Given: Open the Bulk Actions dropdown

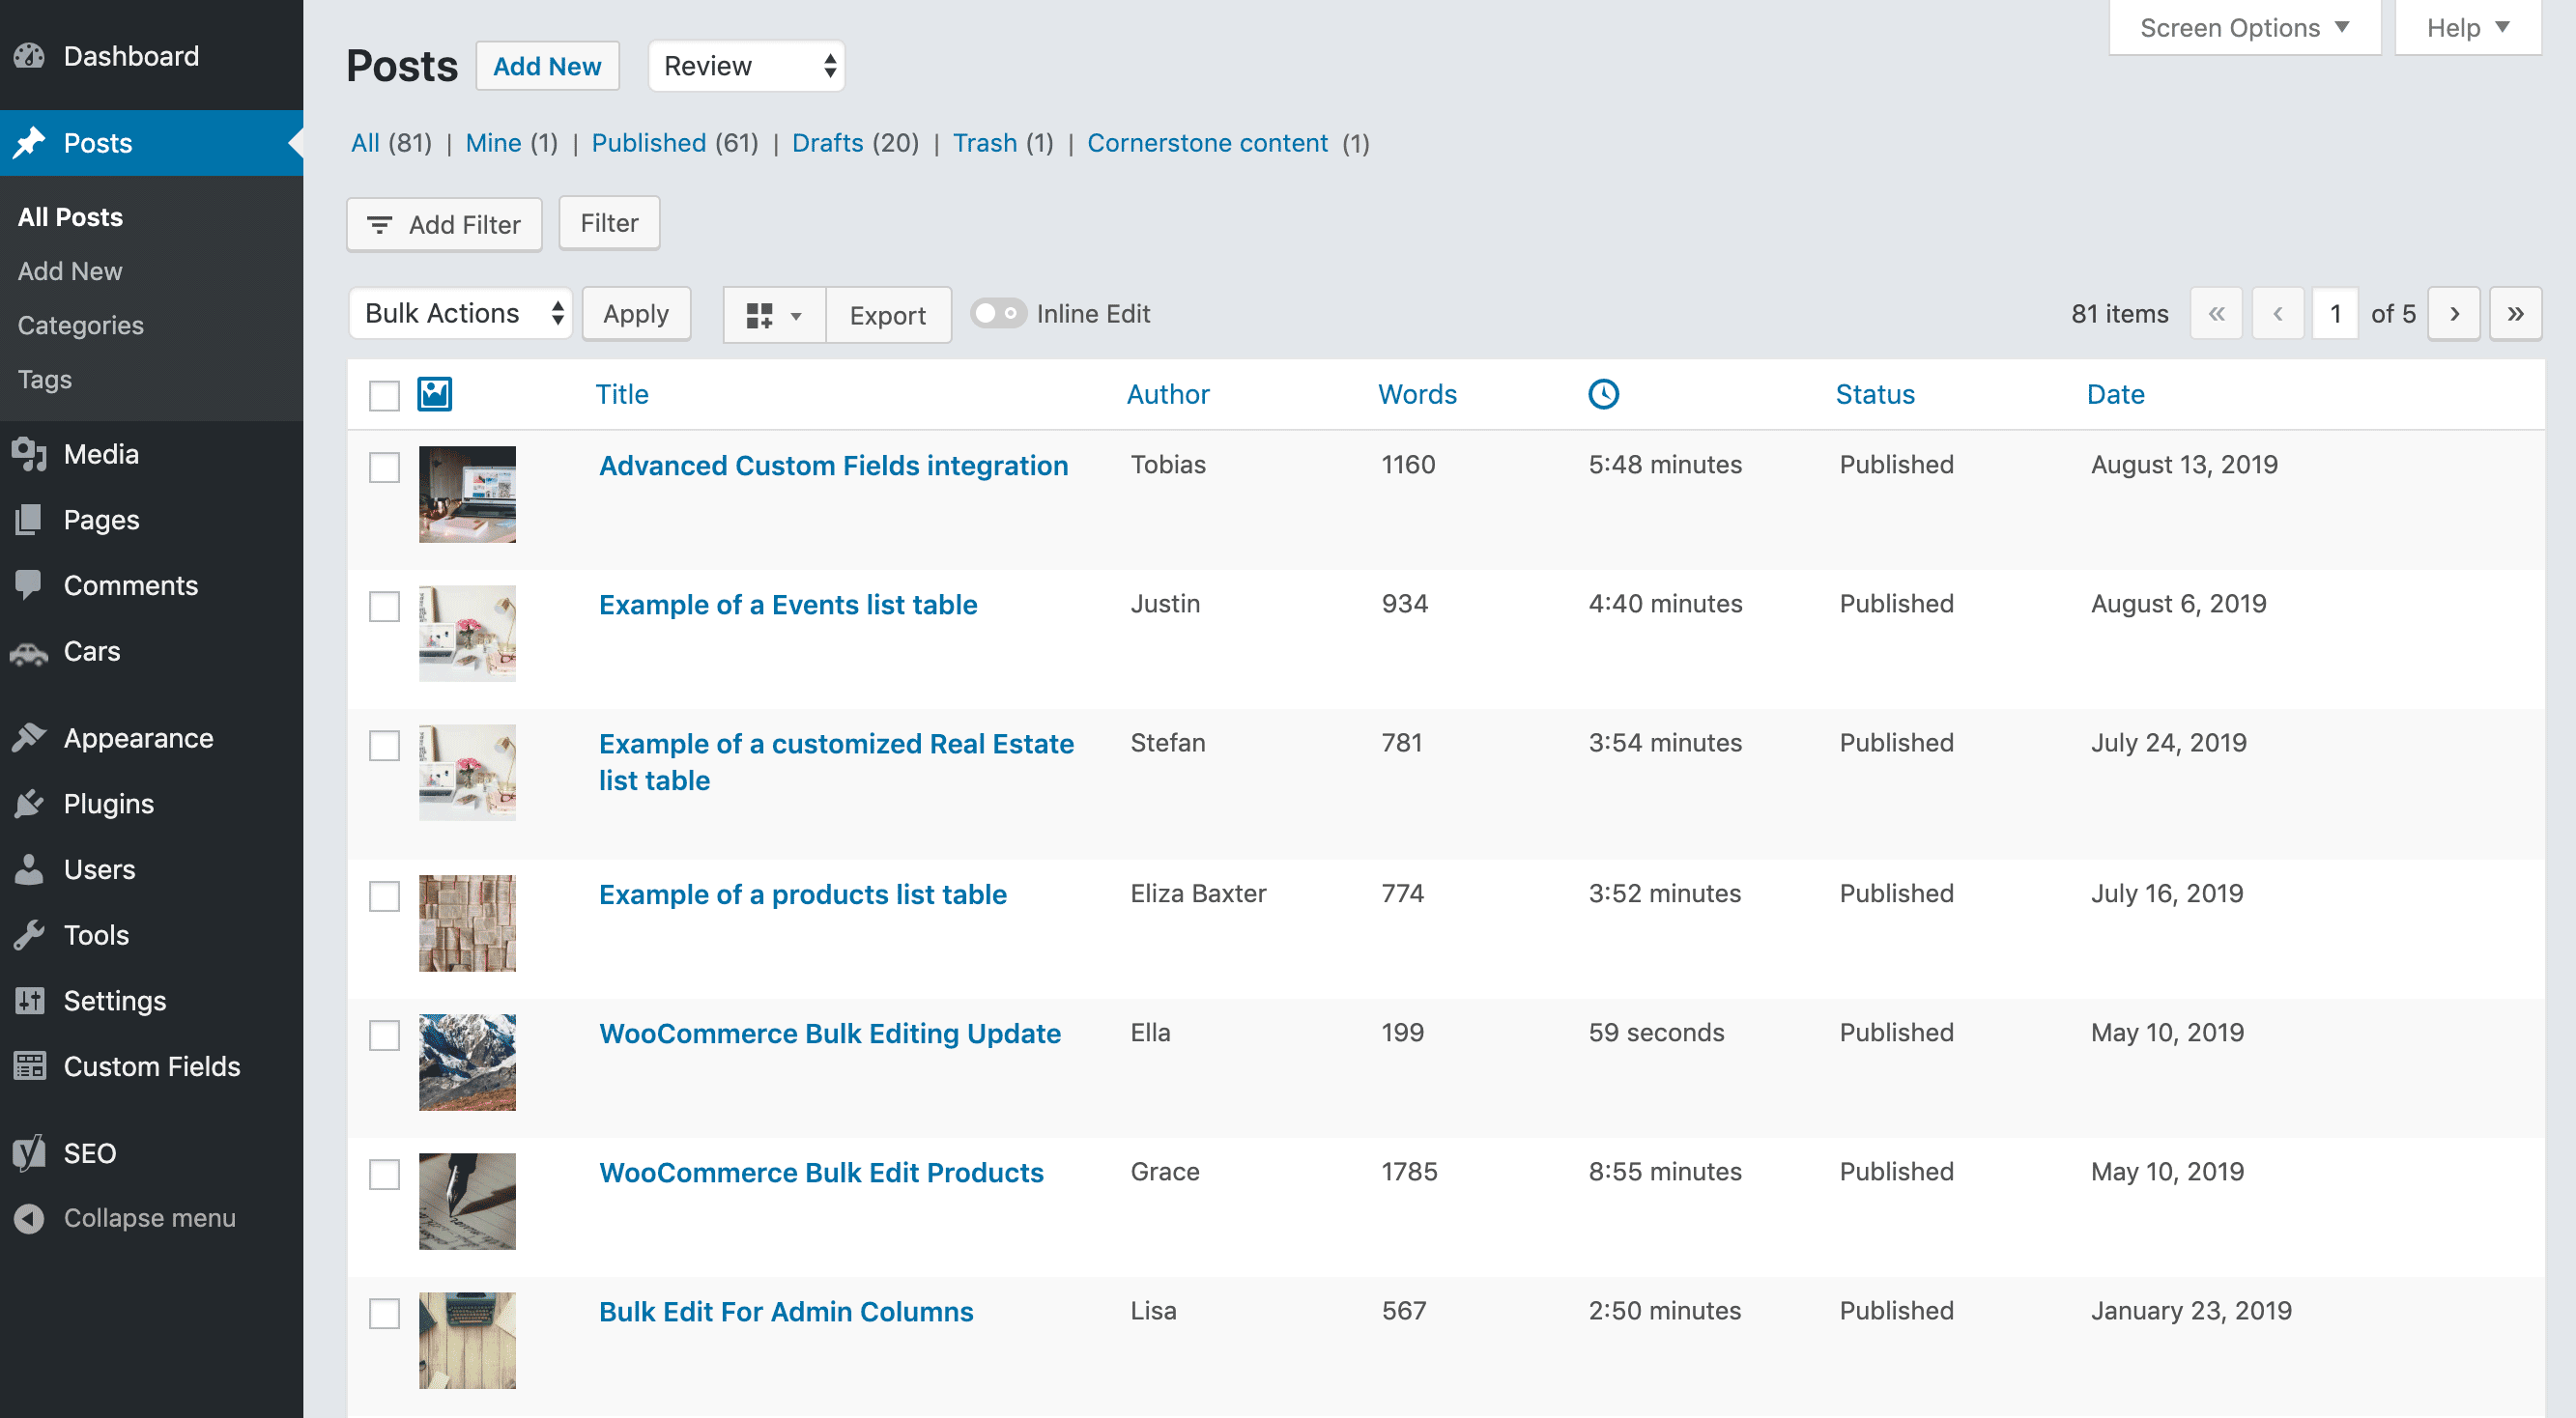Looking at the screenshot, I should 460,314.
